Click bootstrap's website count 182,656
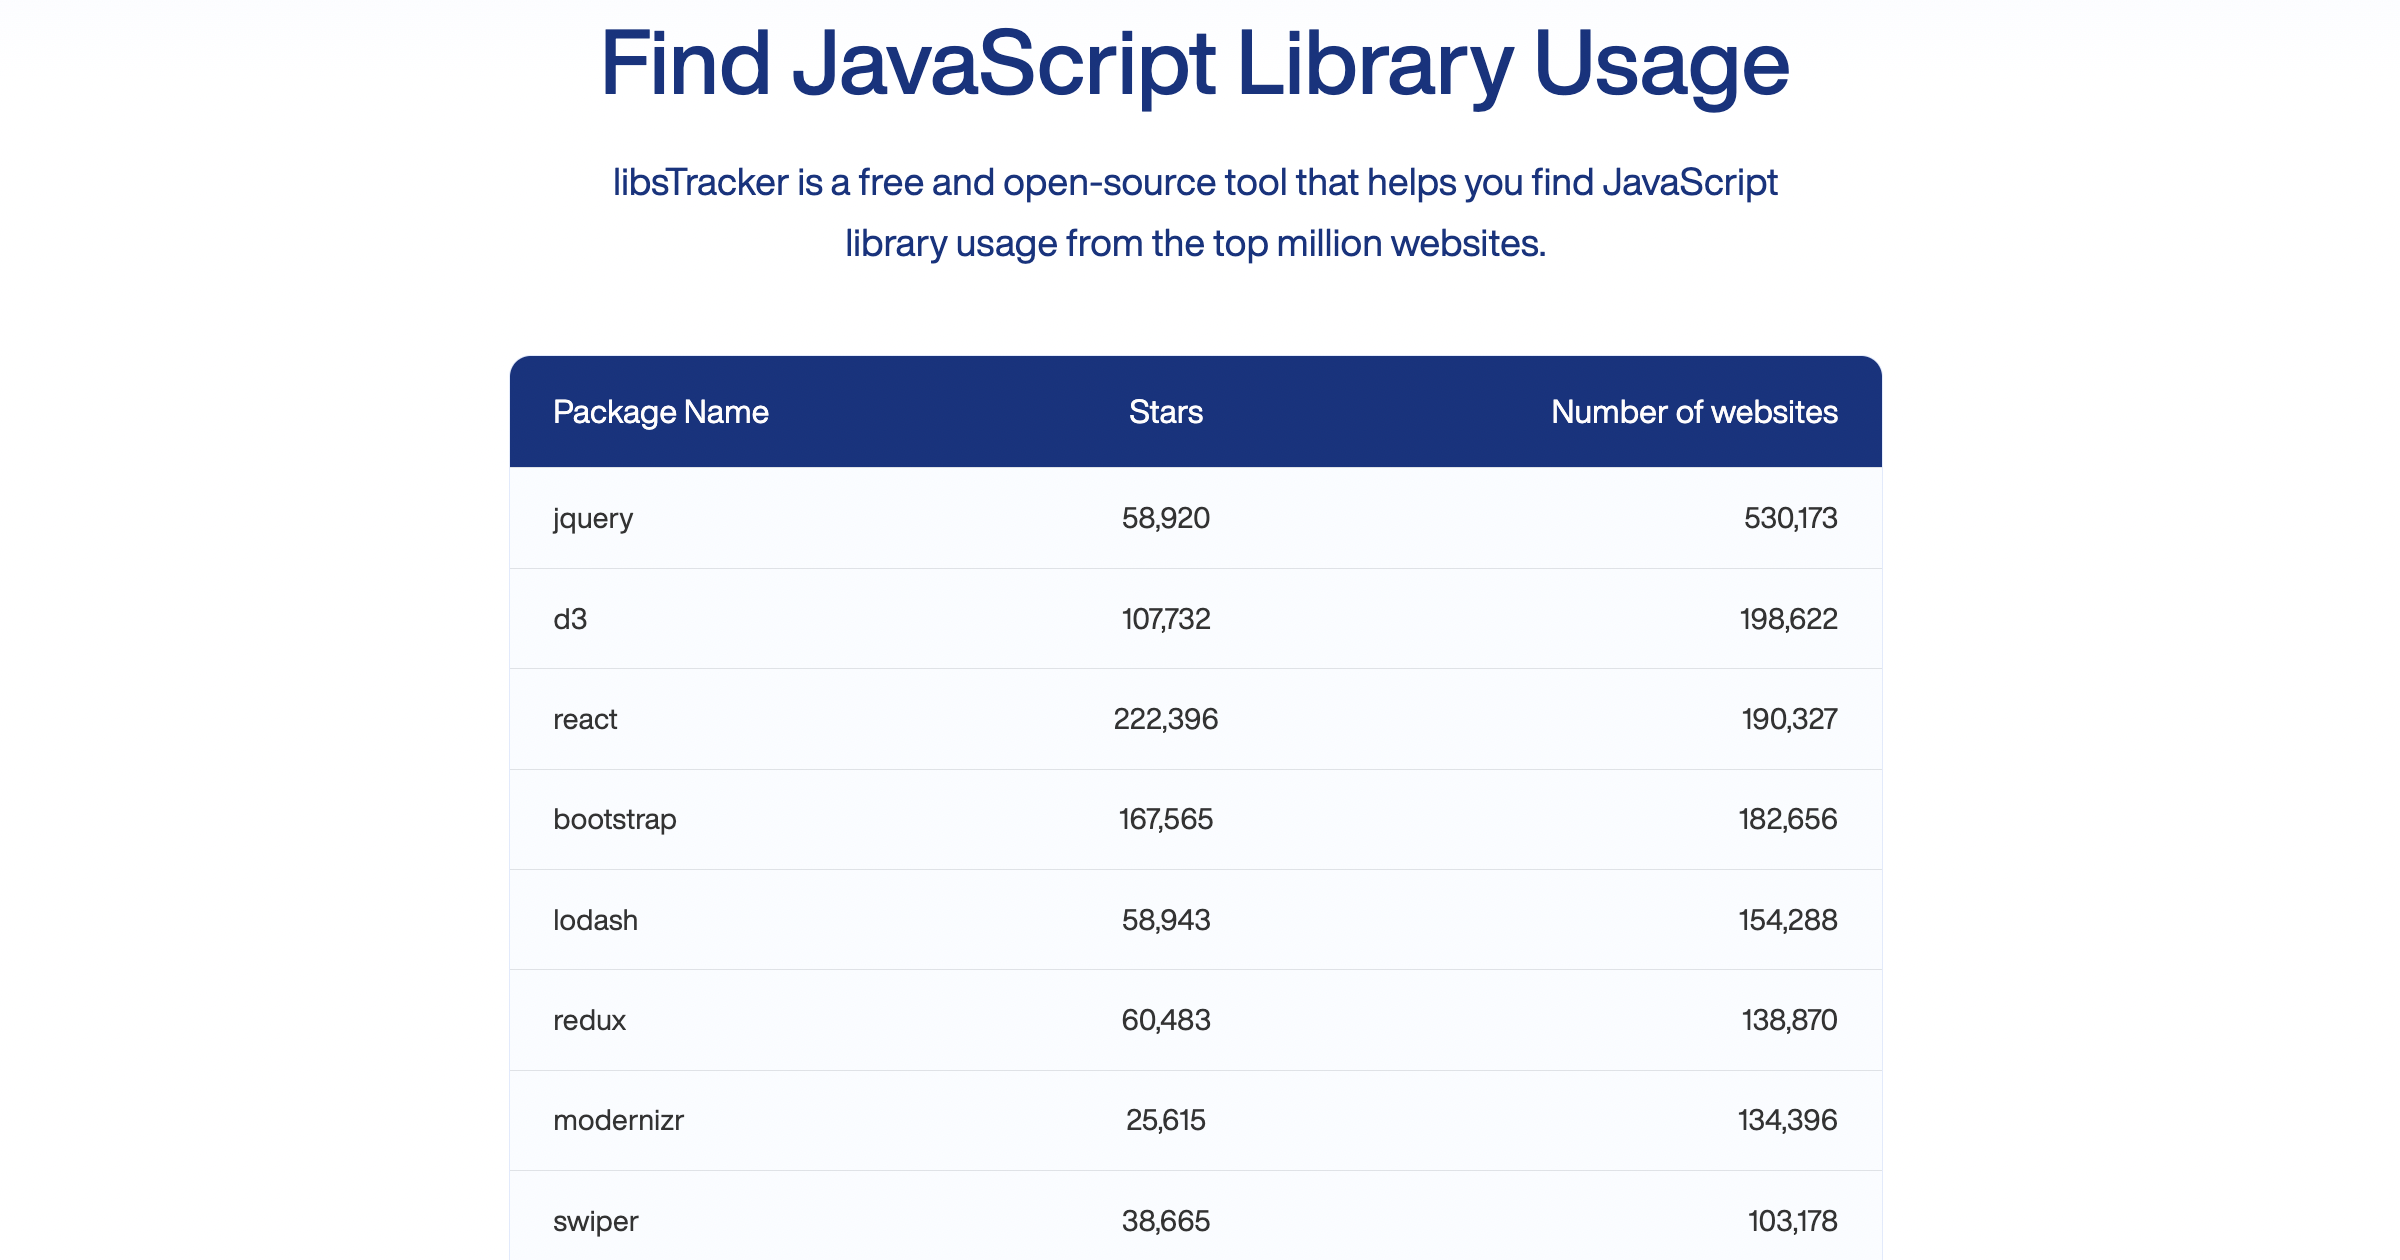Image resolution: width=2400 pixels, height=1260 pixels. pyautogui.click(x=1788, y=819)
